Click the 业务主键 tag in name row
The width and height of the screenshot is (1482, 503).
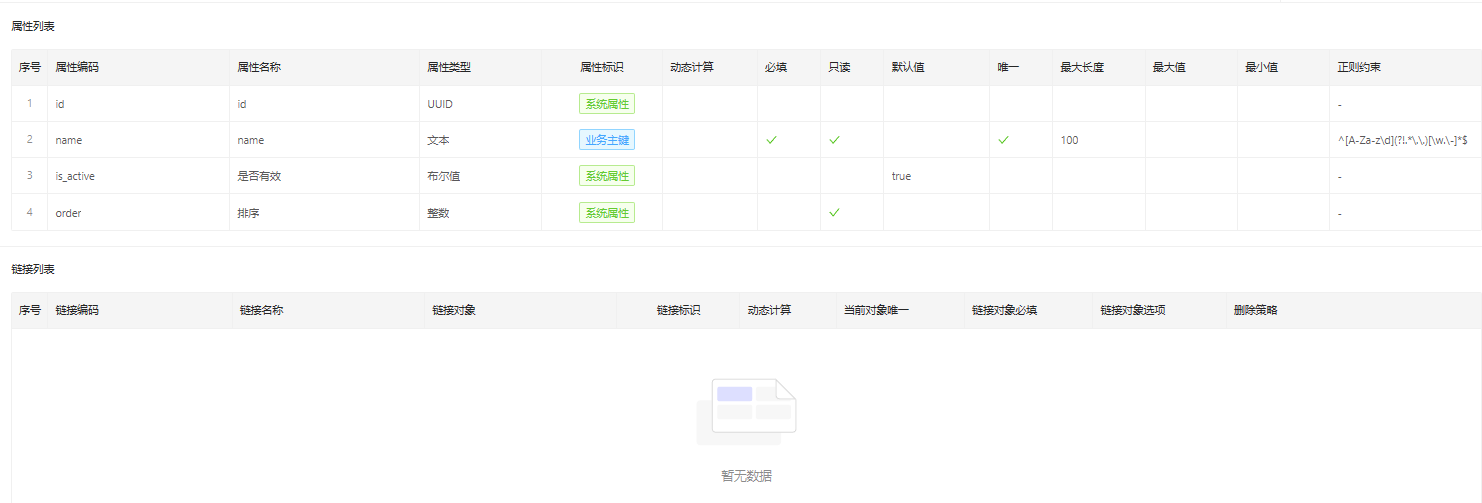click(x=607, y=140)
